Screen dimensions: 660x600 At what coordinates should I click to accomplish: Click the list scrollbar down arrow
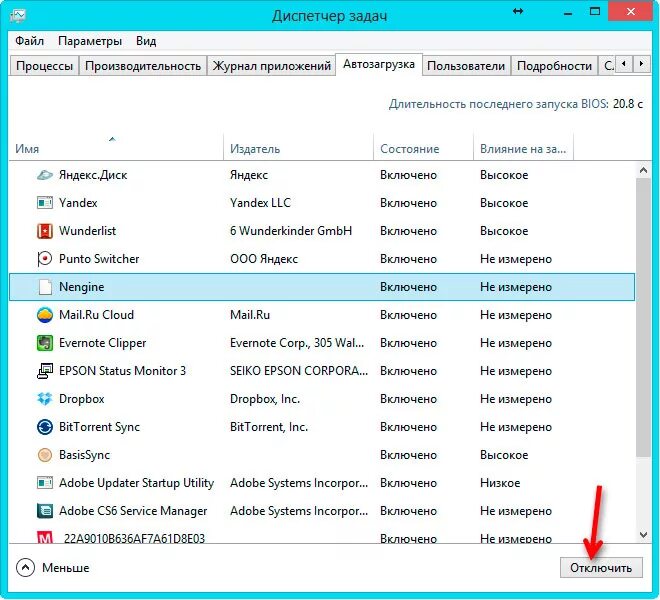pos(643,535)
